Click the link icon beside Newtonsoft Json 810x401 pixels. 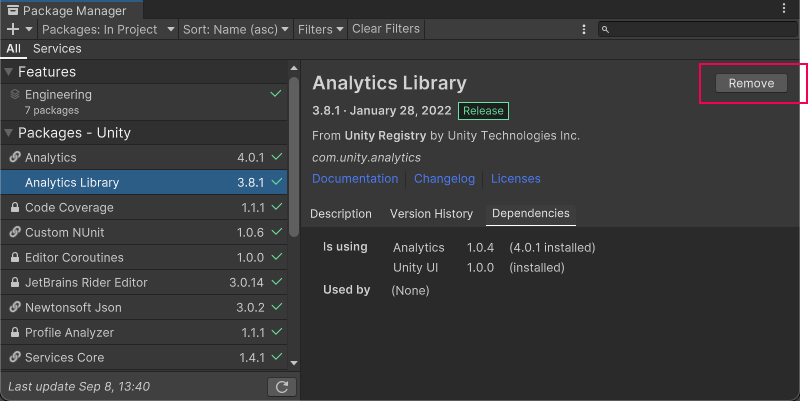coord(15,308)
